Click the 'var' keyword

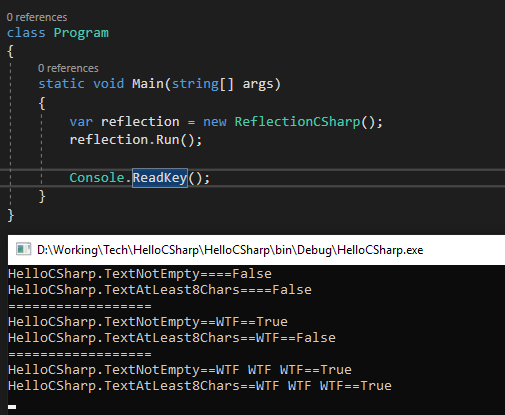[81, 122]
